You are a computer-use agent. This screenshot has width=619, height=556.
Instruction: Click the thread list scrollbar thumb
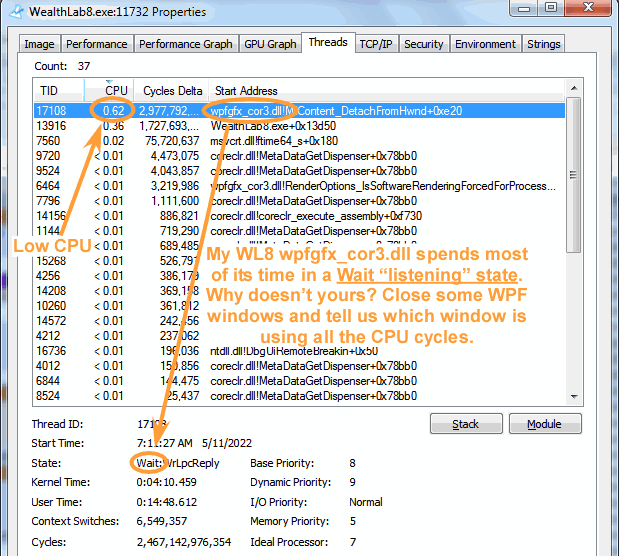coord(574,175)
